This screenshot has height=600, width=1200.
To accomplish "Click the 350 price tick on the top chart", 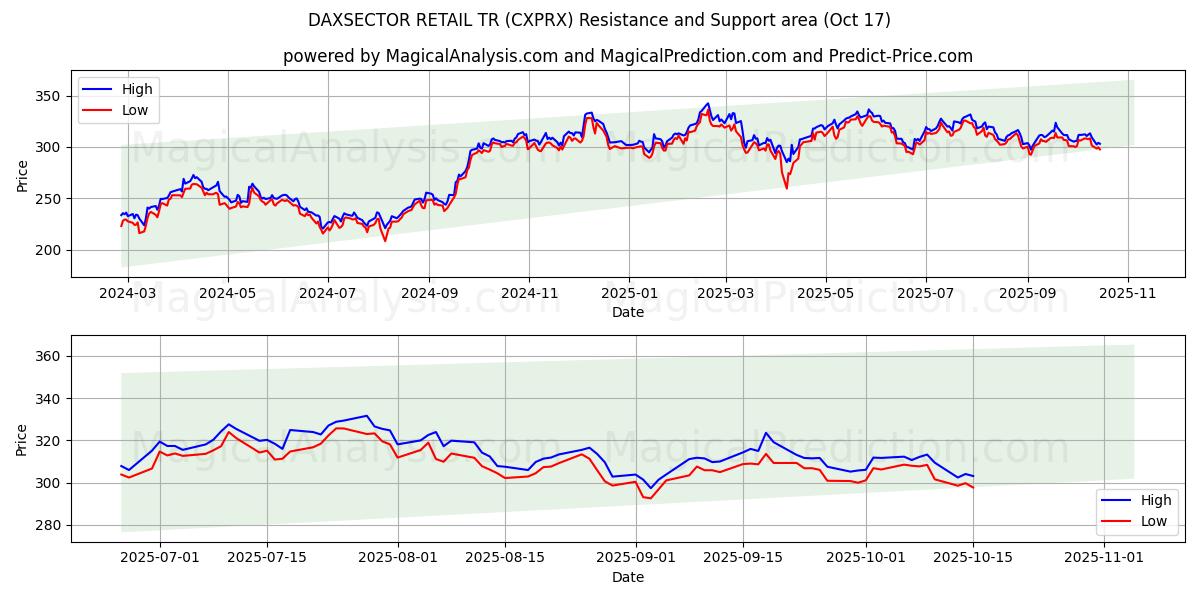I will (48, 96).
